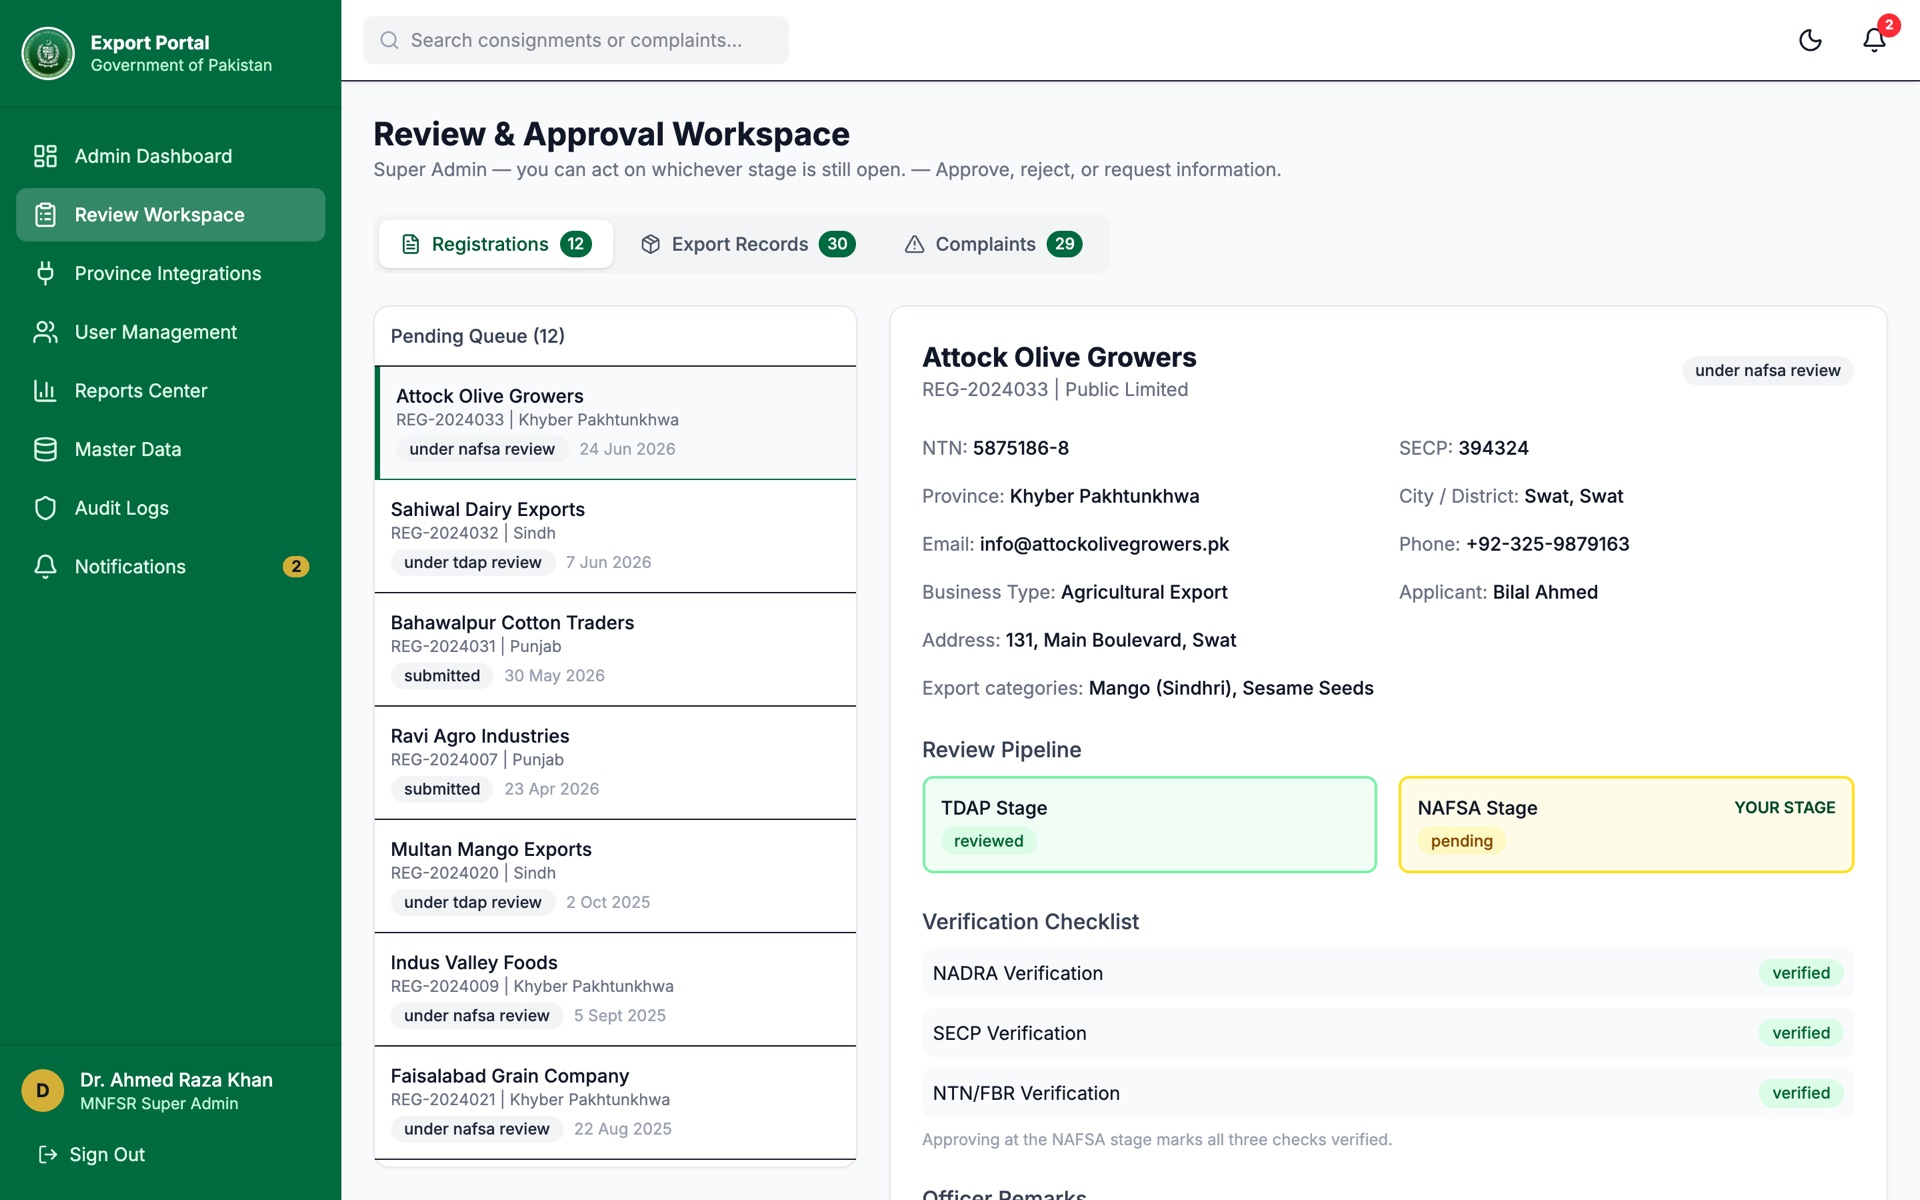
Task: Open the Reports Center
Action: (171, 391)
